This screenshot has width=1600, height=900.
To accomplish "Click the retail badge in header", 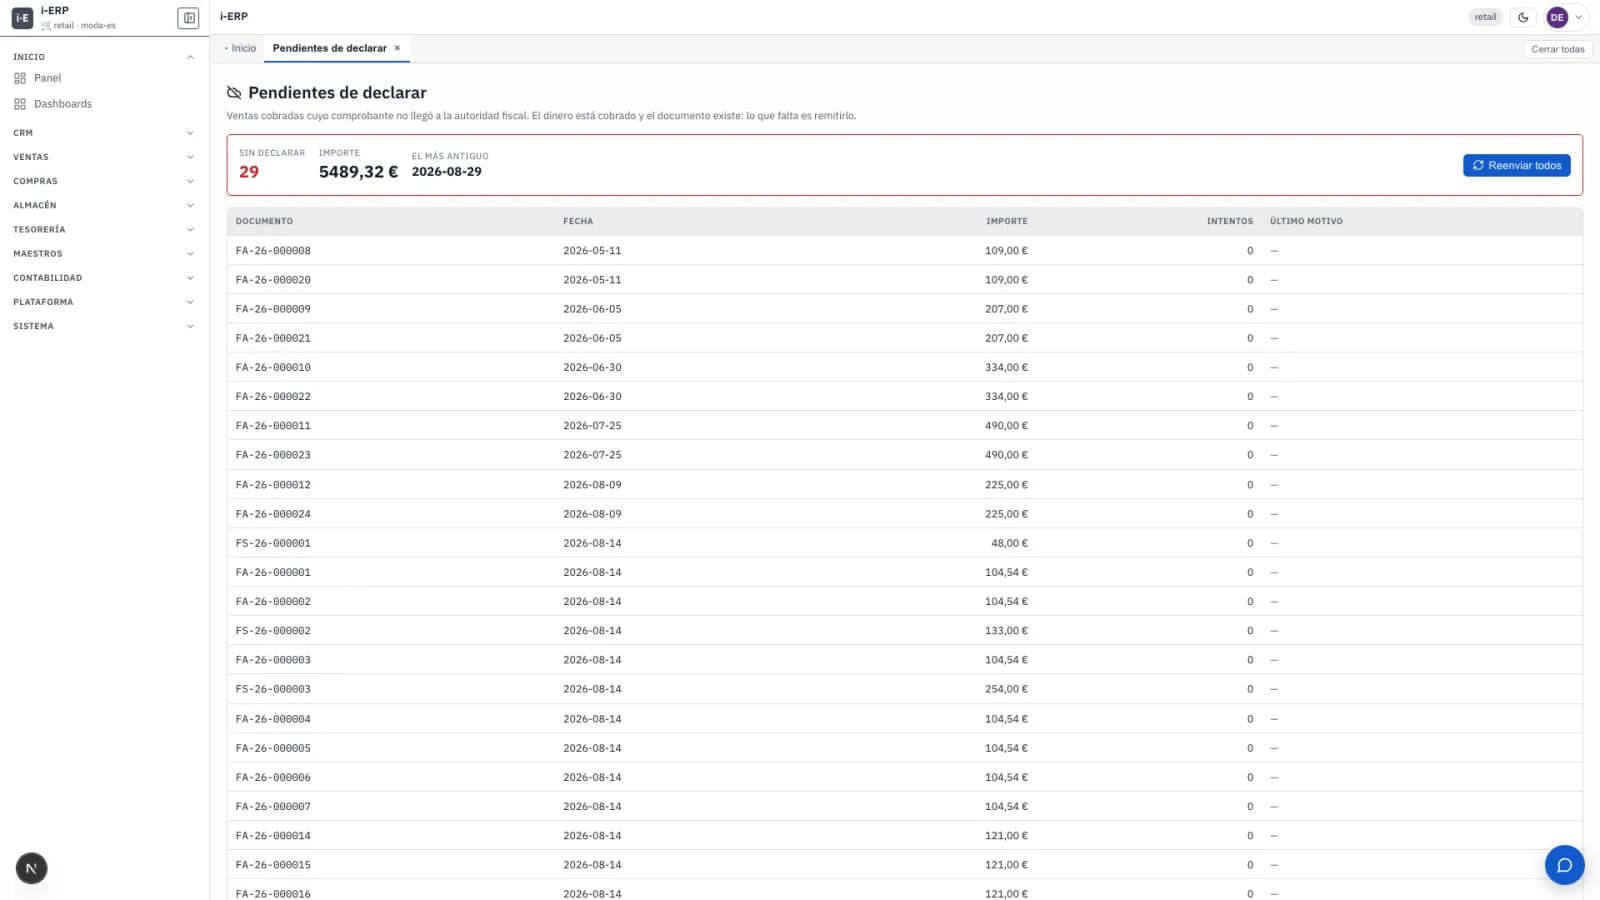I will click(x=1485, y=17).
